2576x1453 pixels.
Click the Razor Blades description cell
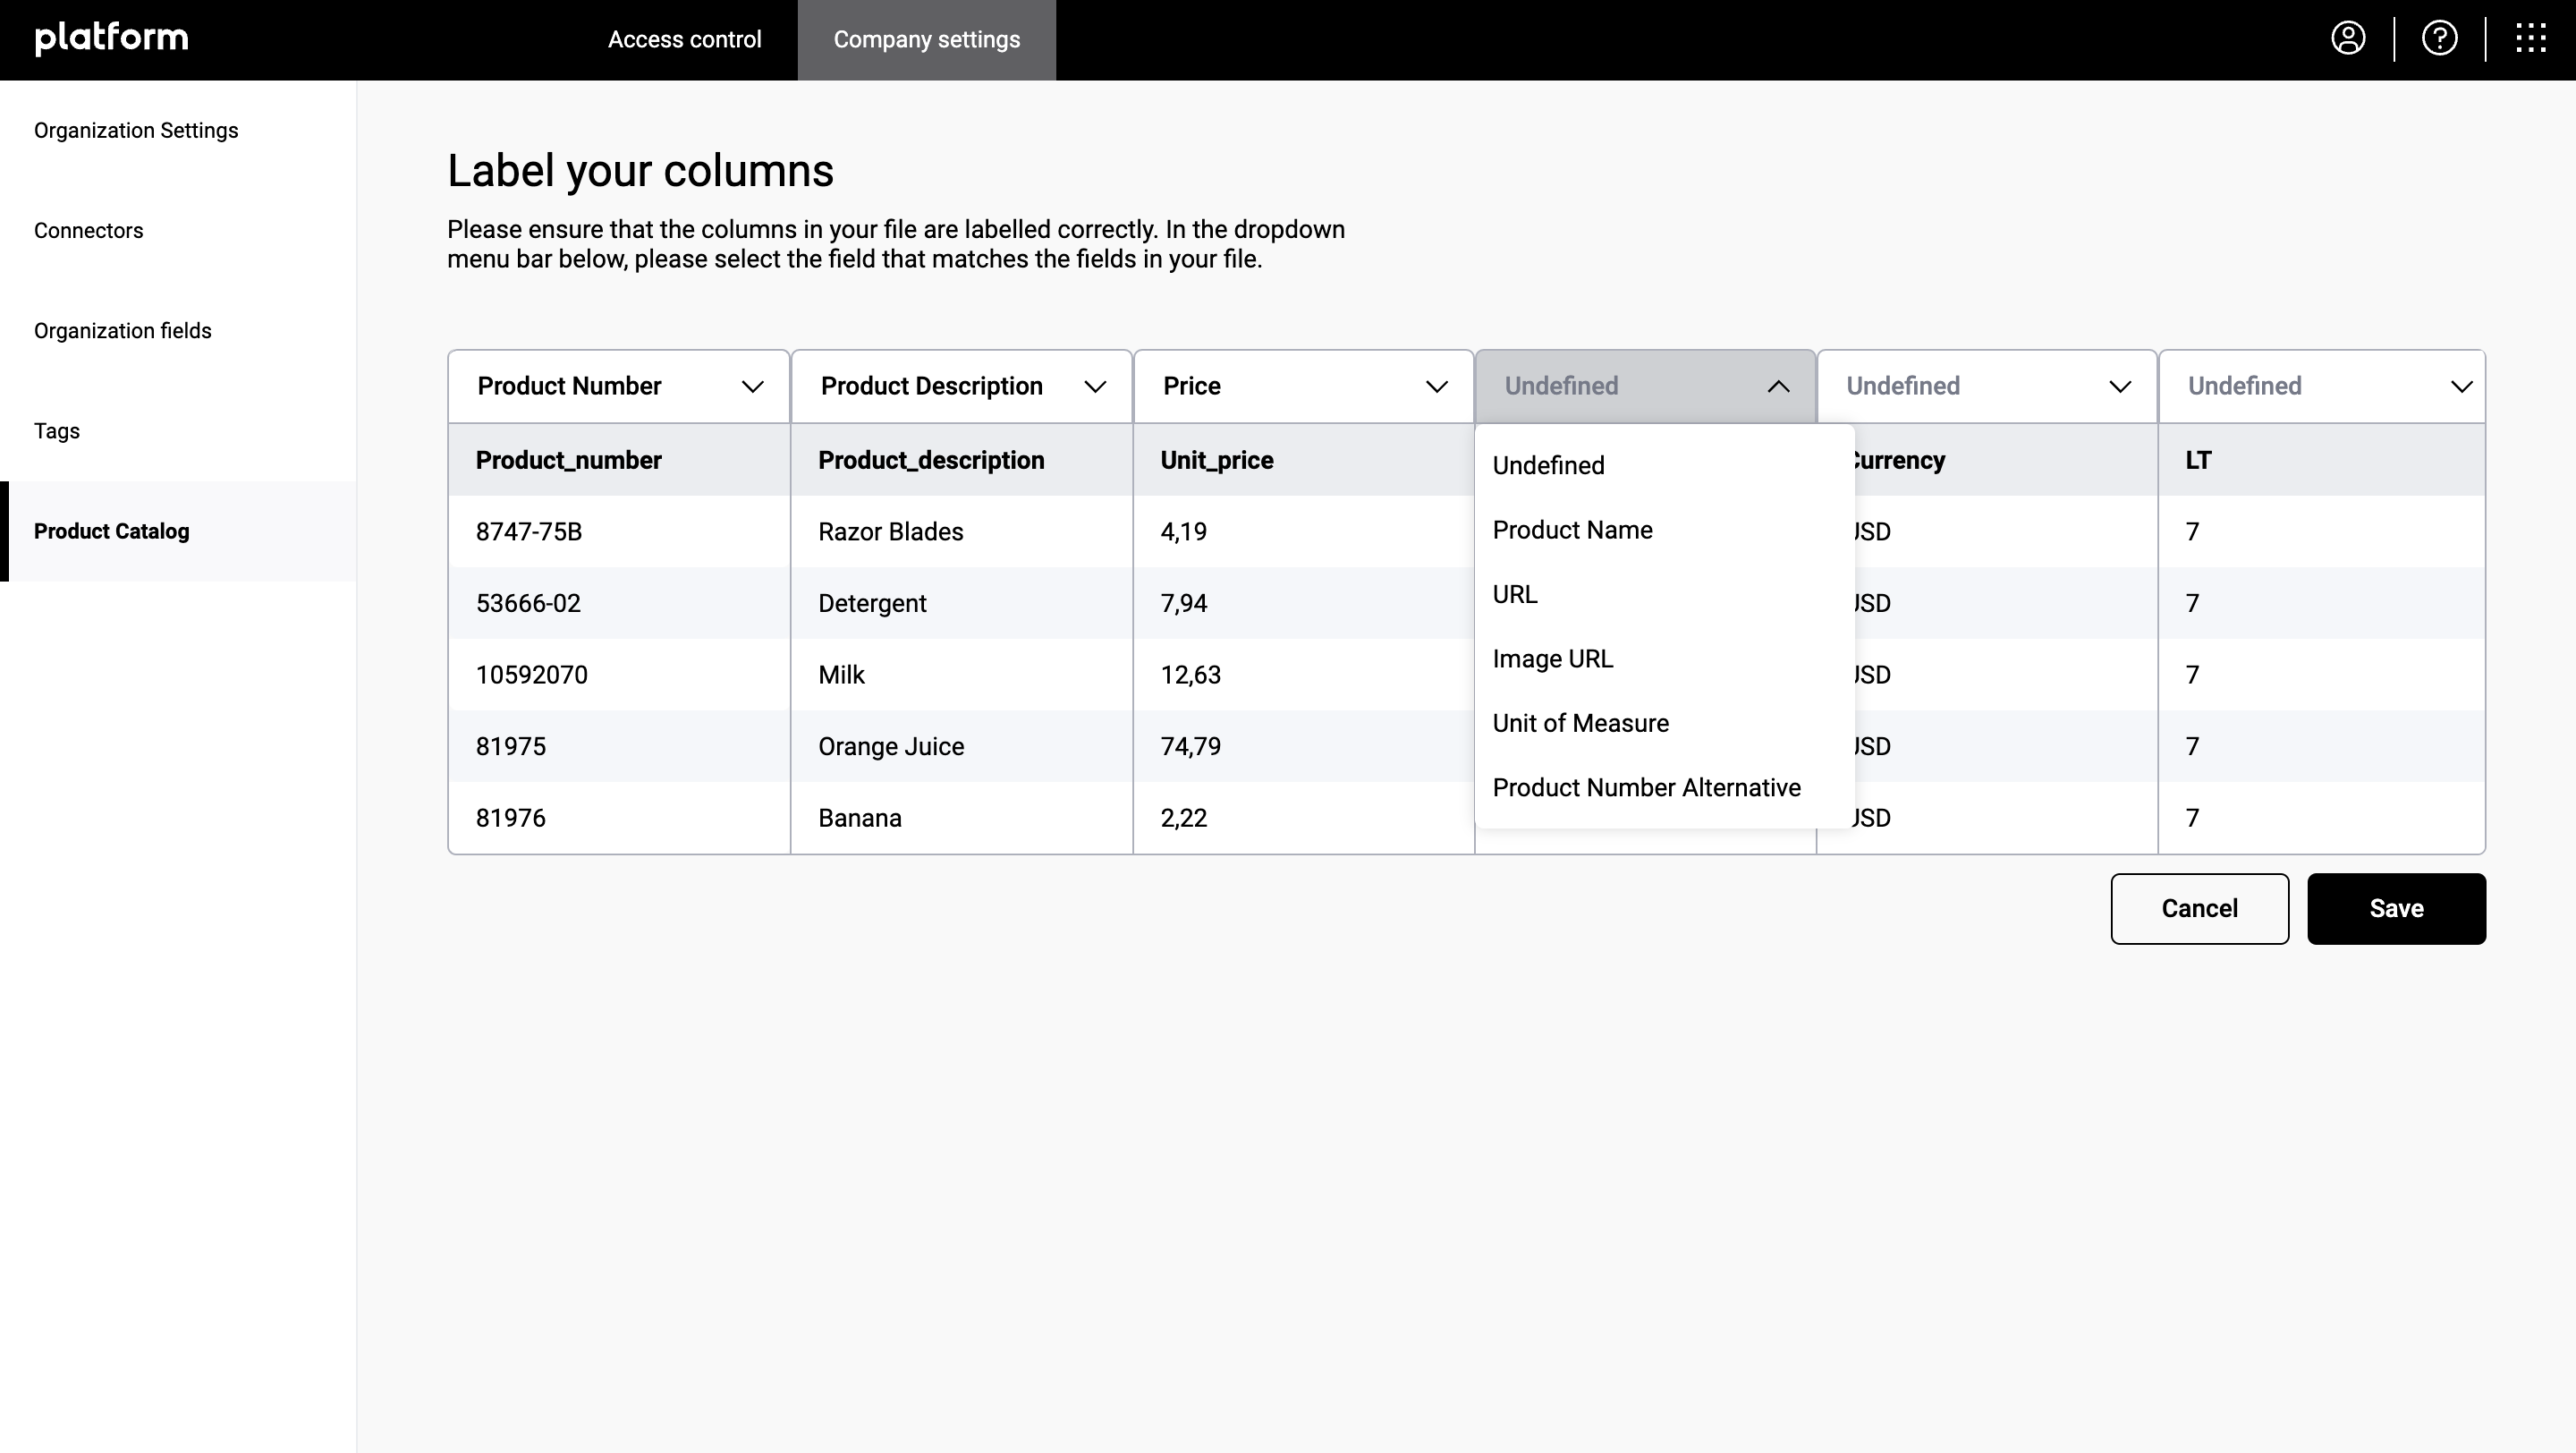coord(961,532)
